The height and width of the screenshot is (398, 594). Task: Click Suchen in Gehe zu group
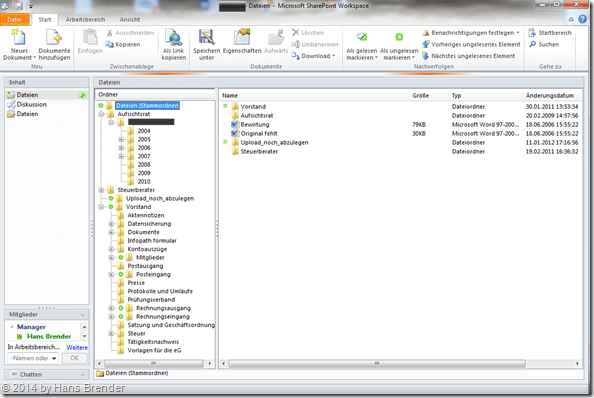(544, 44)
